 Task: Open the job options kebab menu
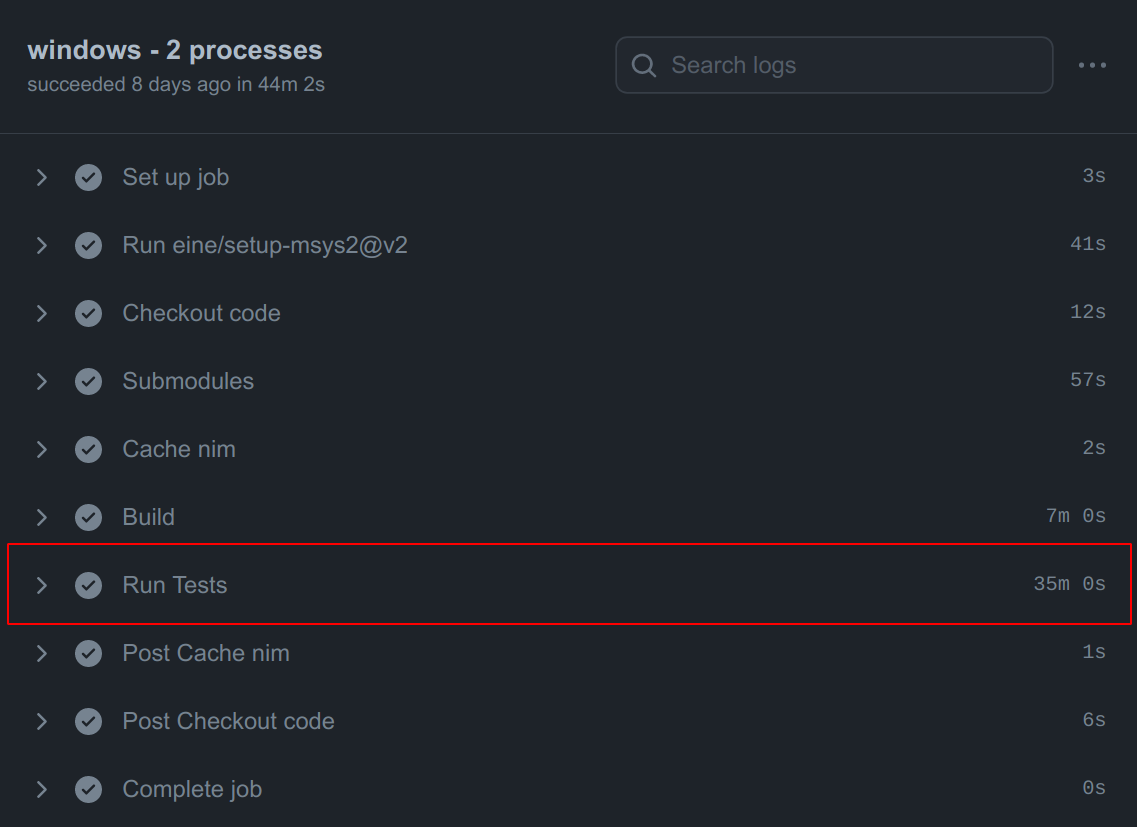[x=1092, y=65]
